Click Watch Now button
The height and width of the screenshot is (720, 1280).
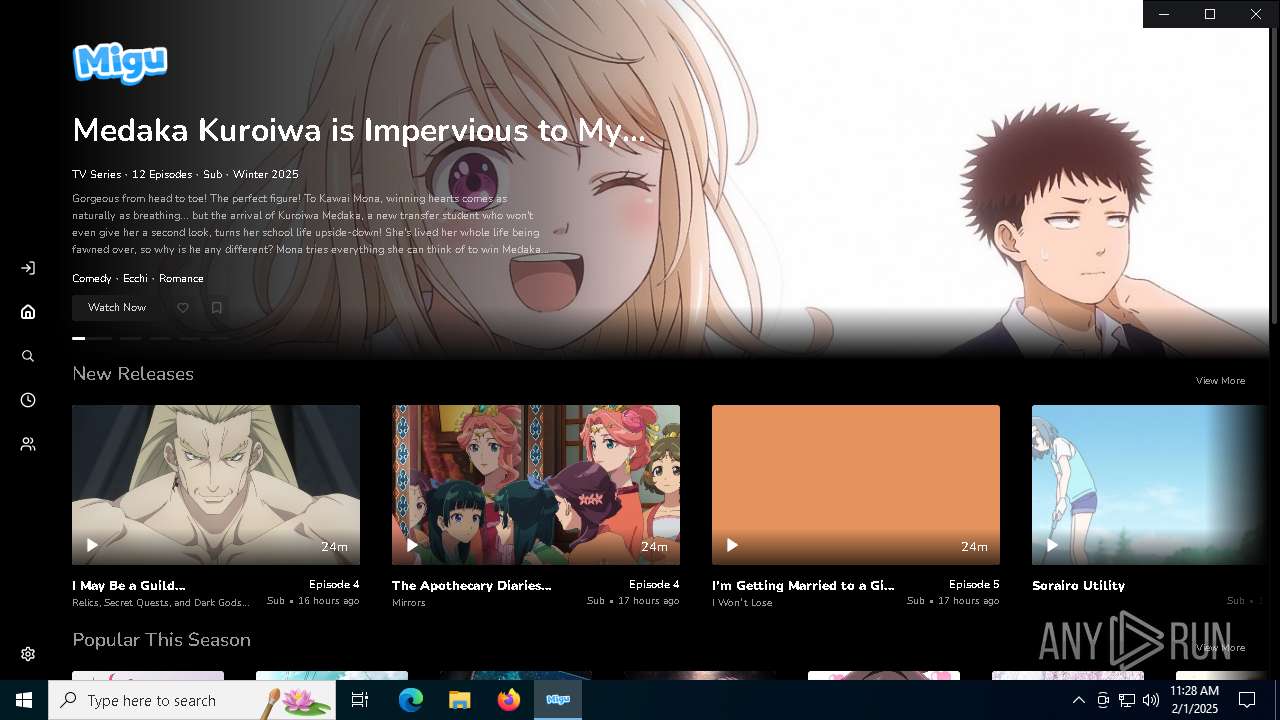click(117, 308)
